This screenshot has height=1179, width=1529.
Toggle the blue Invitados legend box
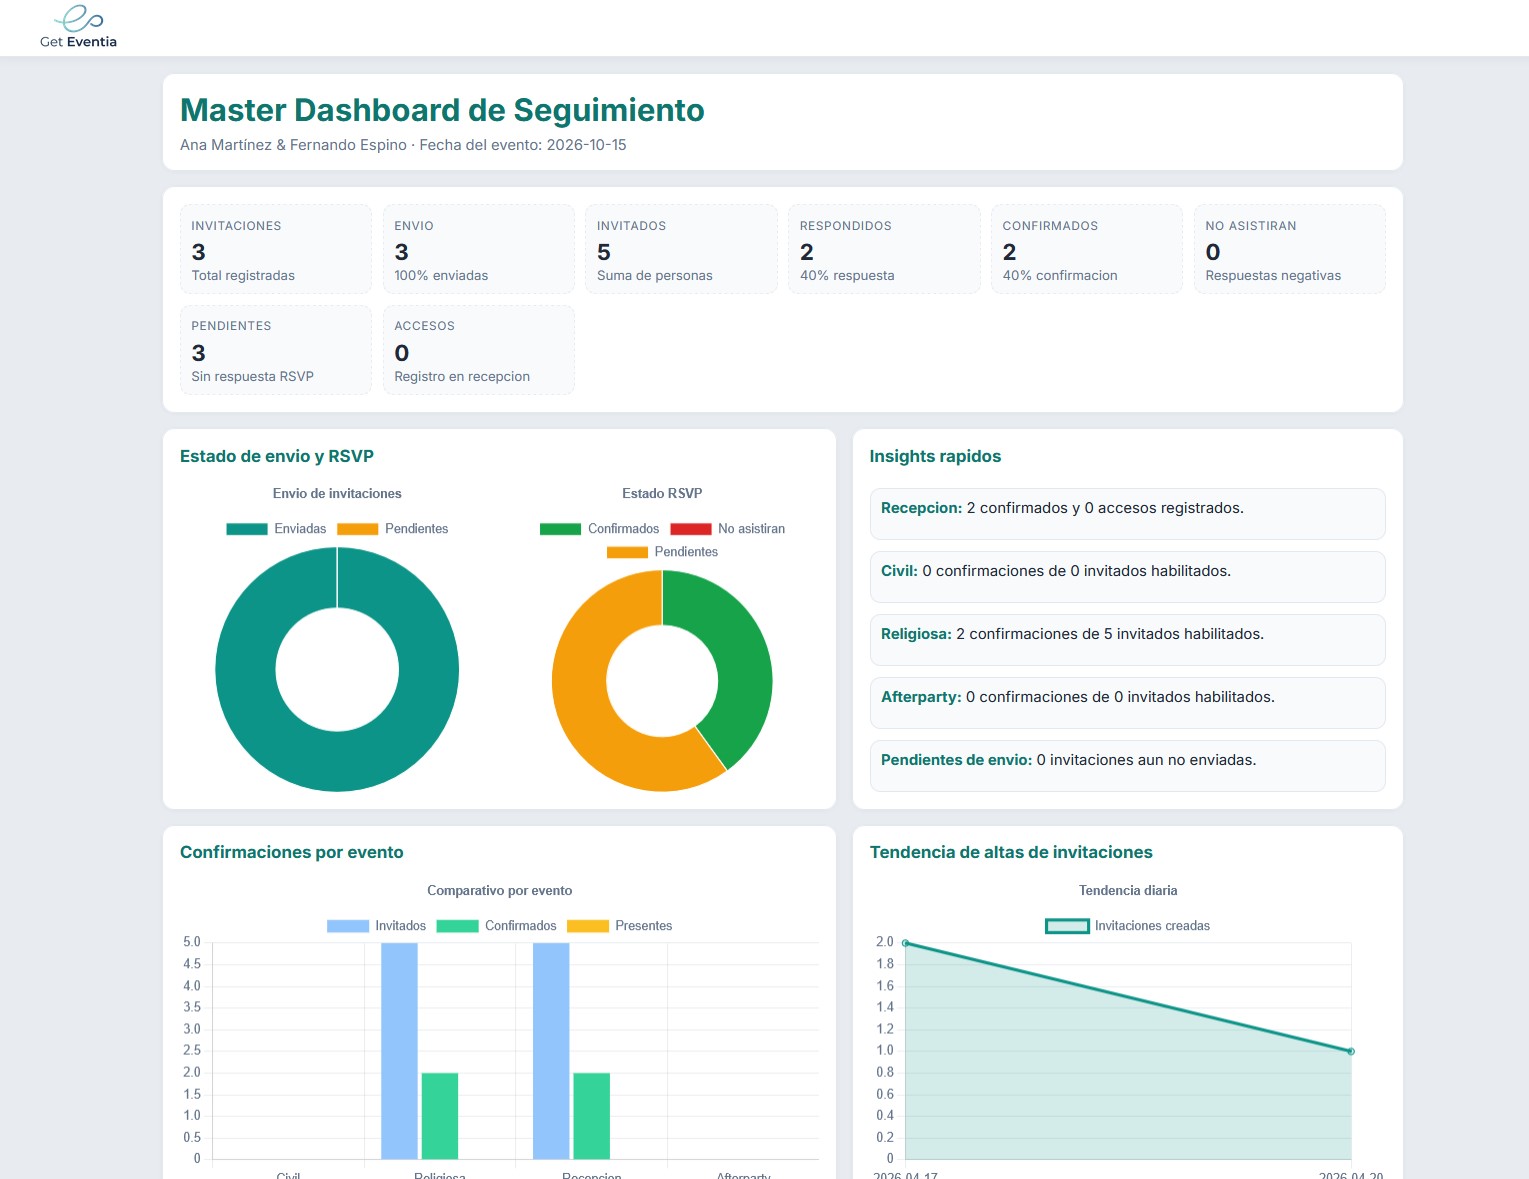[348, 926]
